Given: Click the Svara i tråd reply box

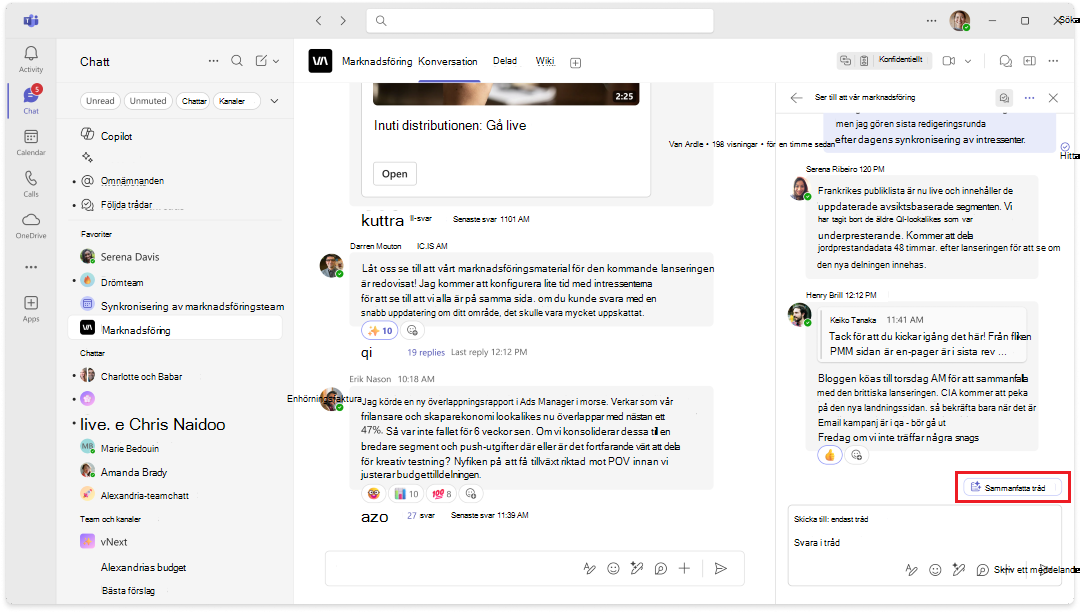Looking at the screenshot, I should (923, 542).
